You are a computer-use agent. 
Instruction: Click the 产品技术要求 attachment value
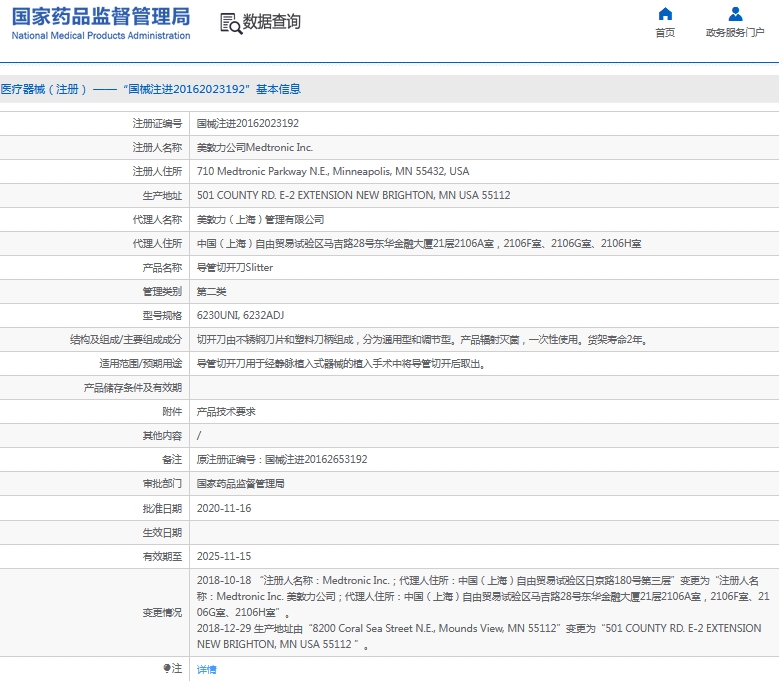tap(226, 412)
